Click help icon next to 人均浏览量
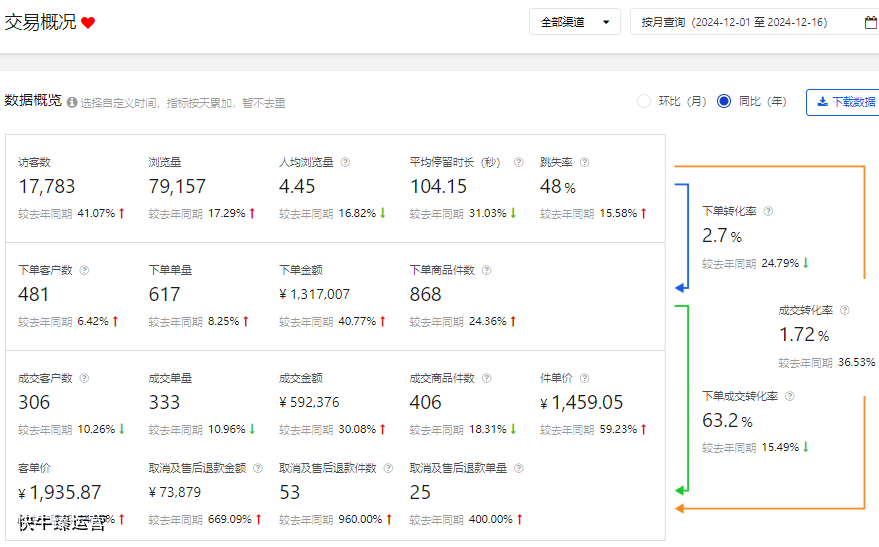Viewport: 879px width, 547px height. pyautogui.click(x=345, y=162)
